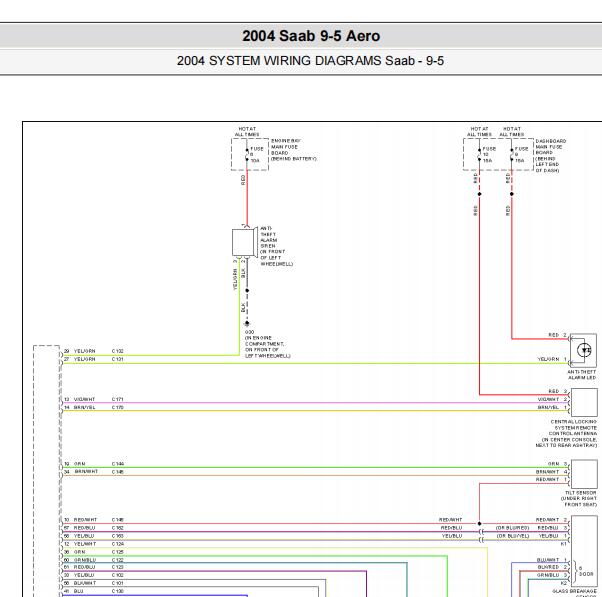Click pin 13 VIO/WHT label on left connector
Image resolution: width=602 pixels, height=597 pixels.
click(x=79, y=399)
